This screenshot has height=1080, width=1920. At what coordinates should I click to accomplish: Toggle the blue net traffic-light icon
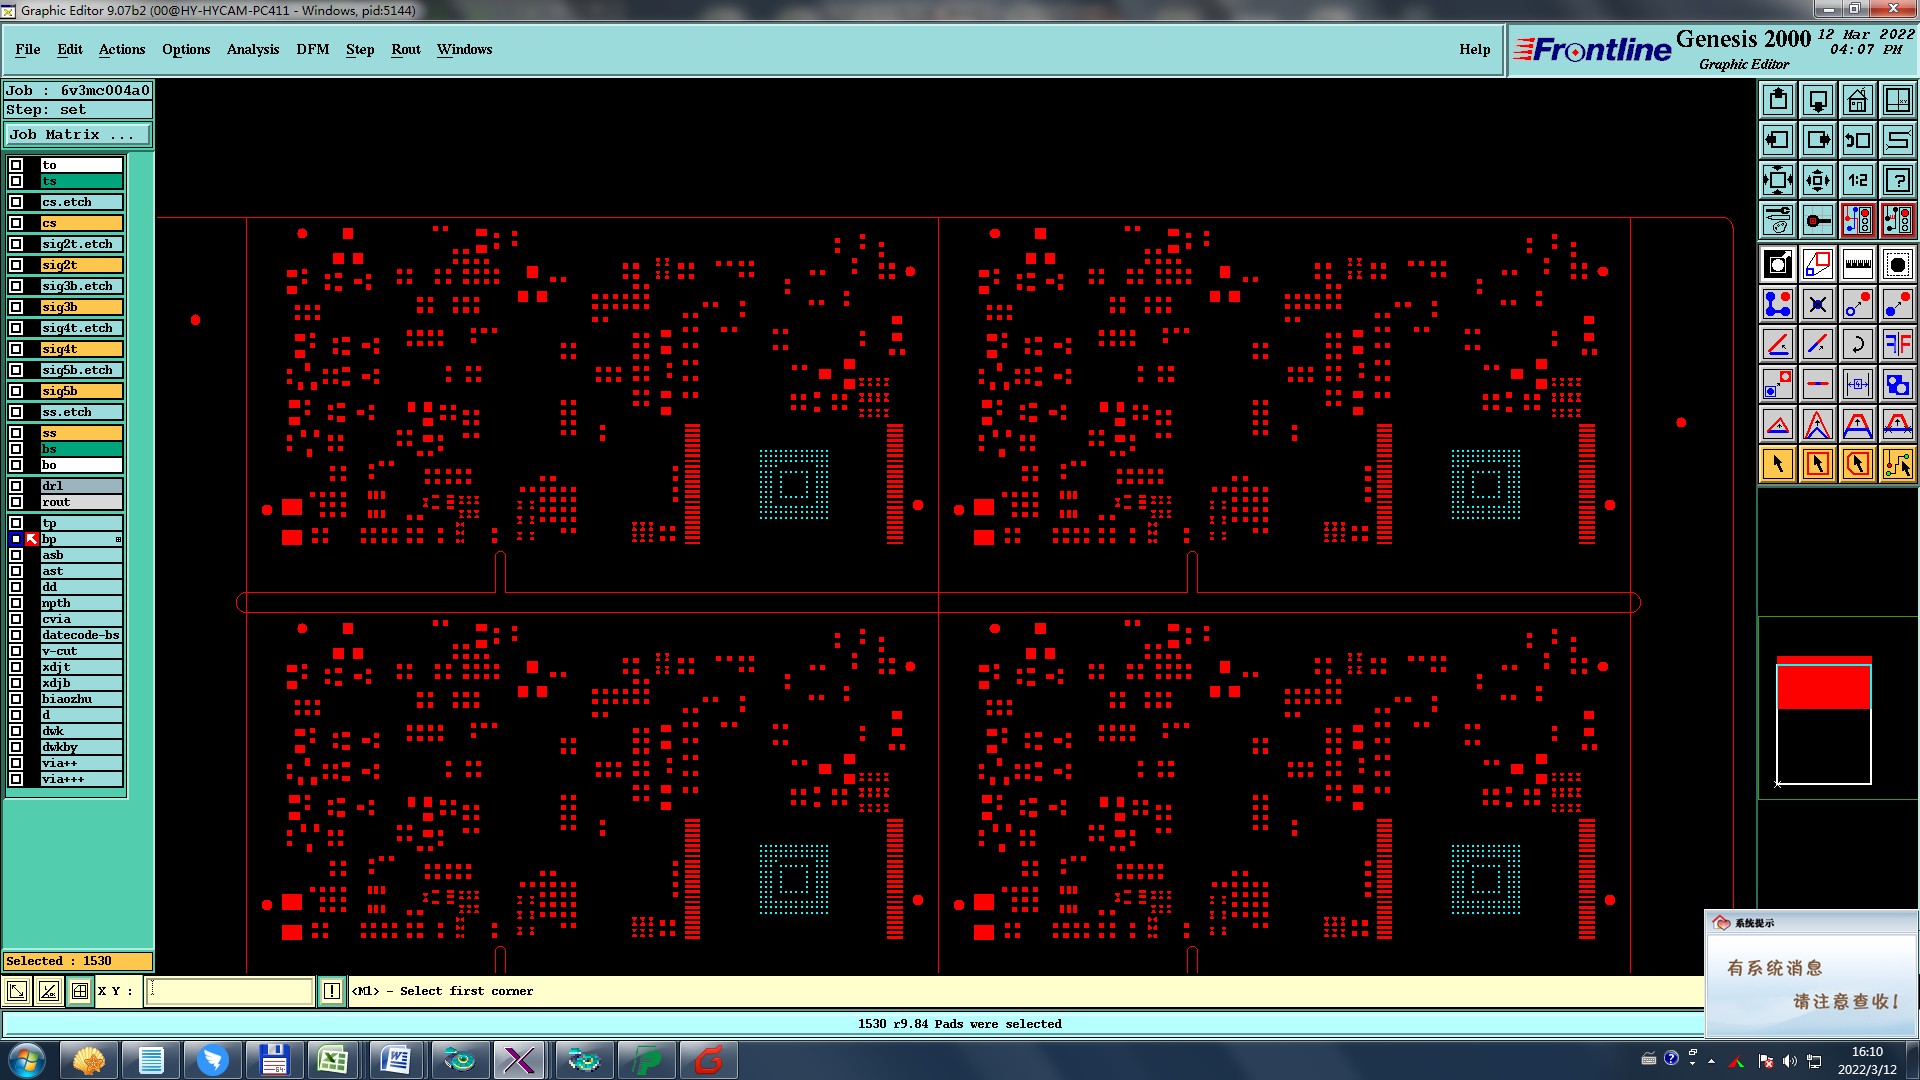(x=1858, y=220)
